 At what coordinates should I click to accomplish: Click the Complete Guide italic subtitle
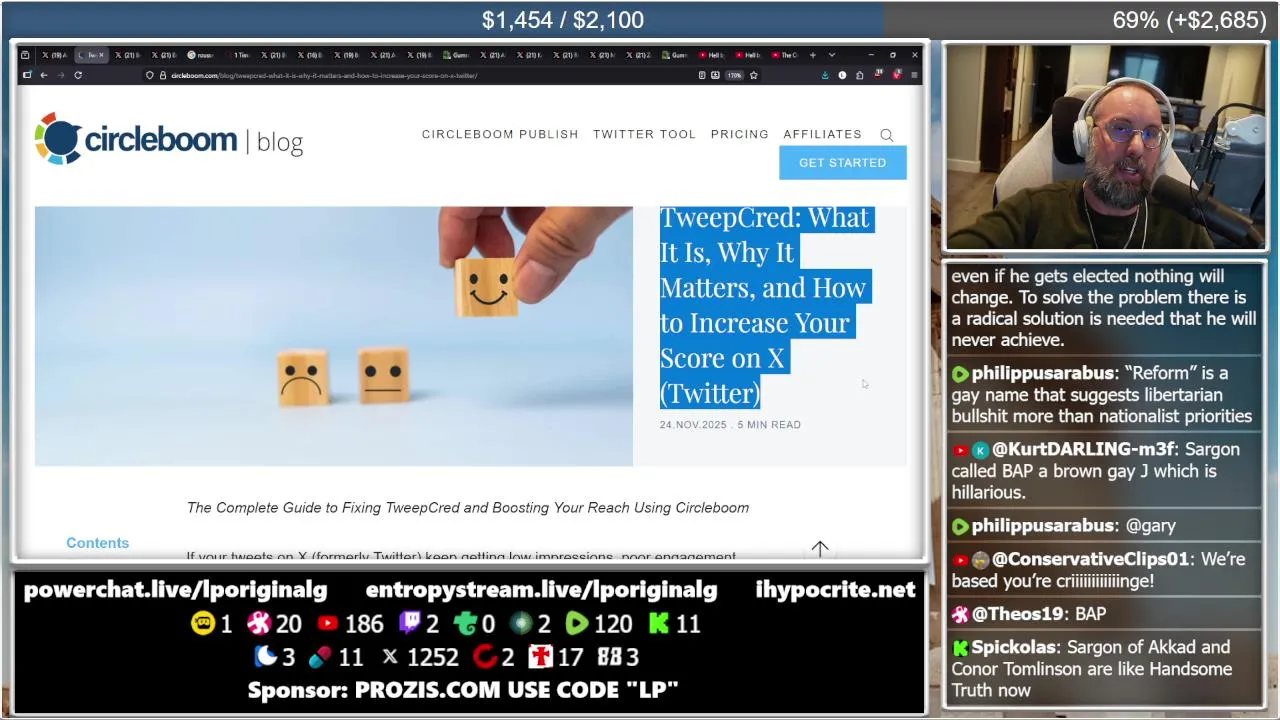coord(468,508)
